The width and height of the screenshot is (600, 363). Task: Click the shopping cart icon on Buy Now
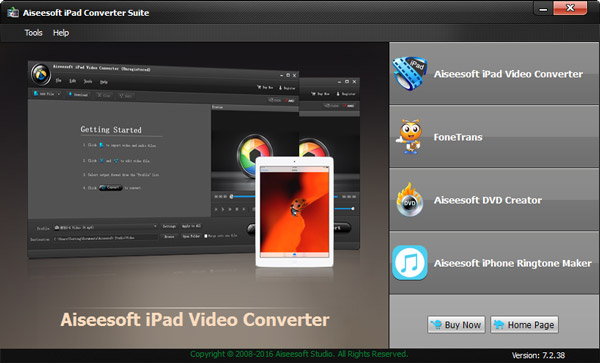tap(436, 325)
